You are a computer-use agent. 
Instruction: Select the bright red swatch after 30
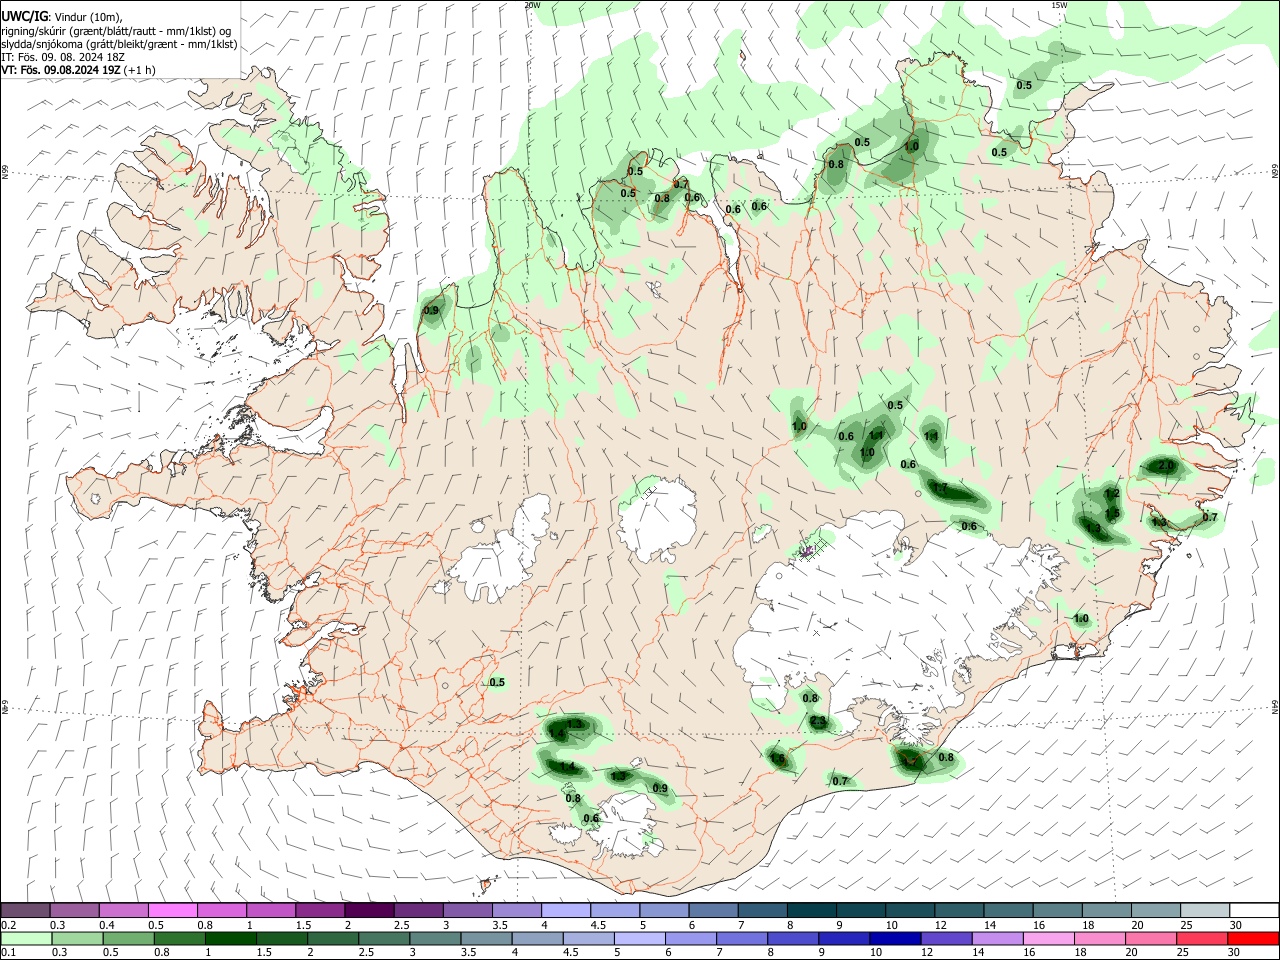tap(1254, 939)
